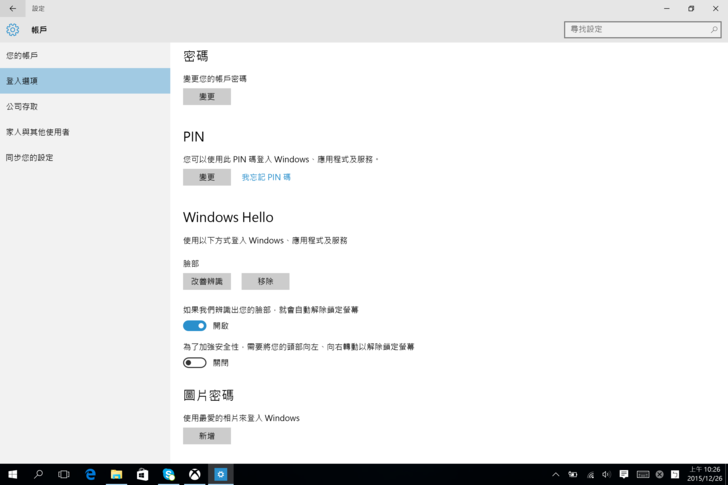Open the touch keyboard from tray
Image resolution: width=728 pixels, height=485 pixels.
(643, 474)
